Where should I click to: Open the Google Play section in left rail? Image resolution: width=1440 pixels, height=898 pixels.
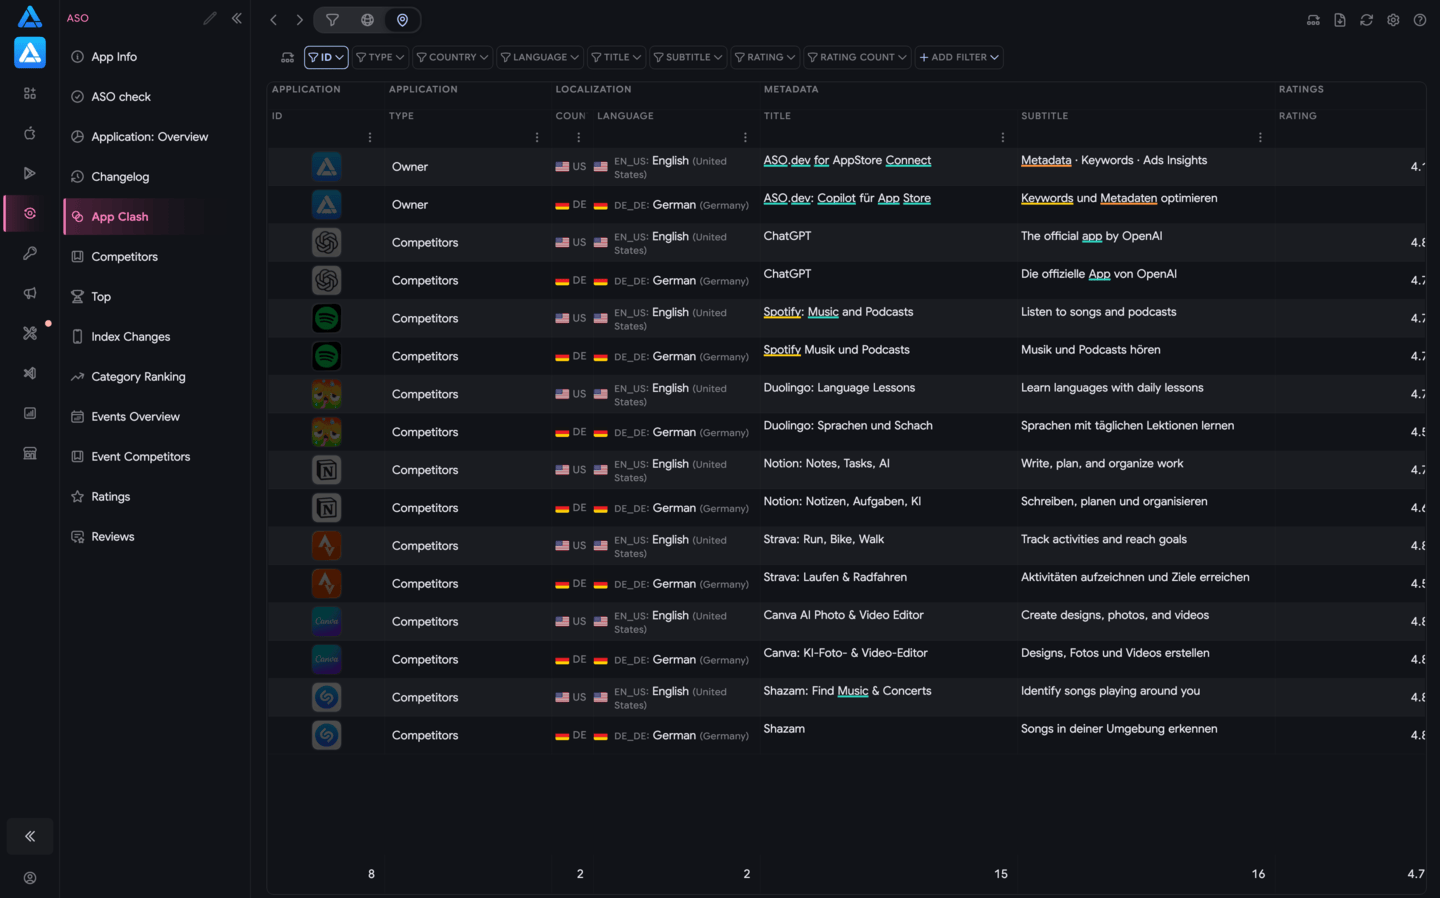click(30, 173)
